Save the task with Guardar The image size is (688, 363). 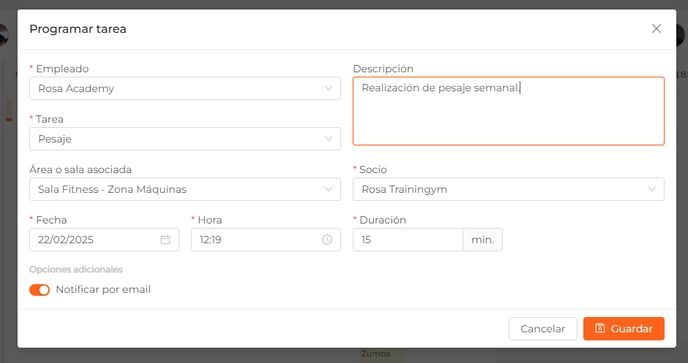click(x=624, y=329)
